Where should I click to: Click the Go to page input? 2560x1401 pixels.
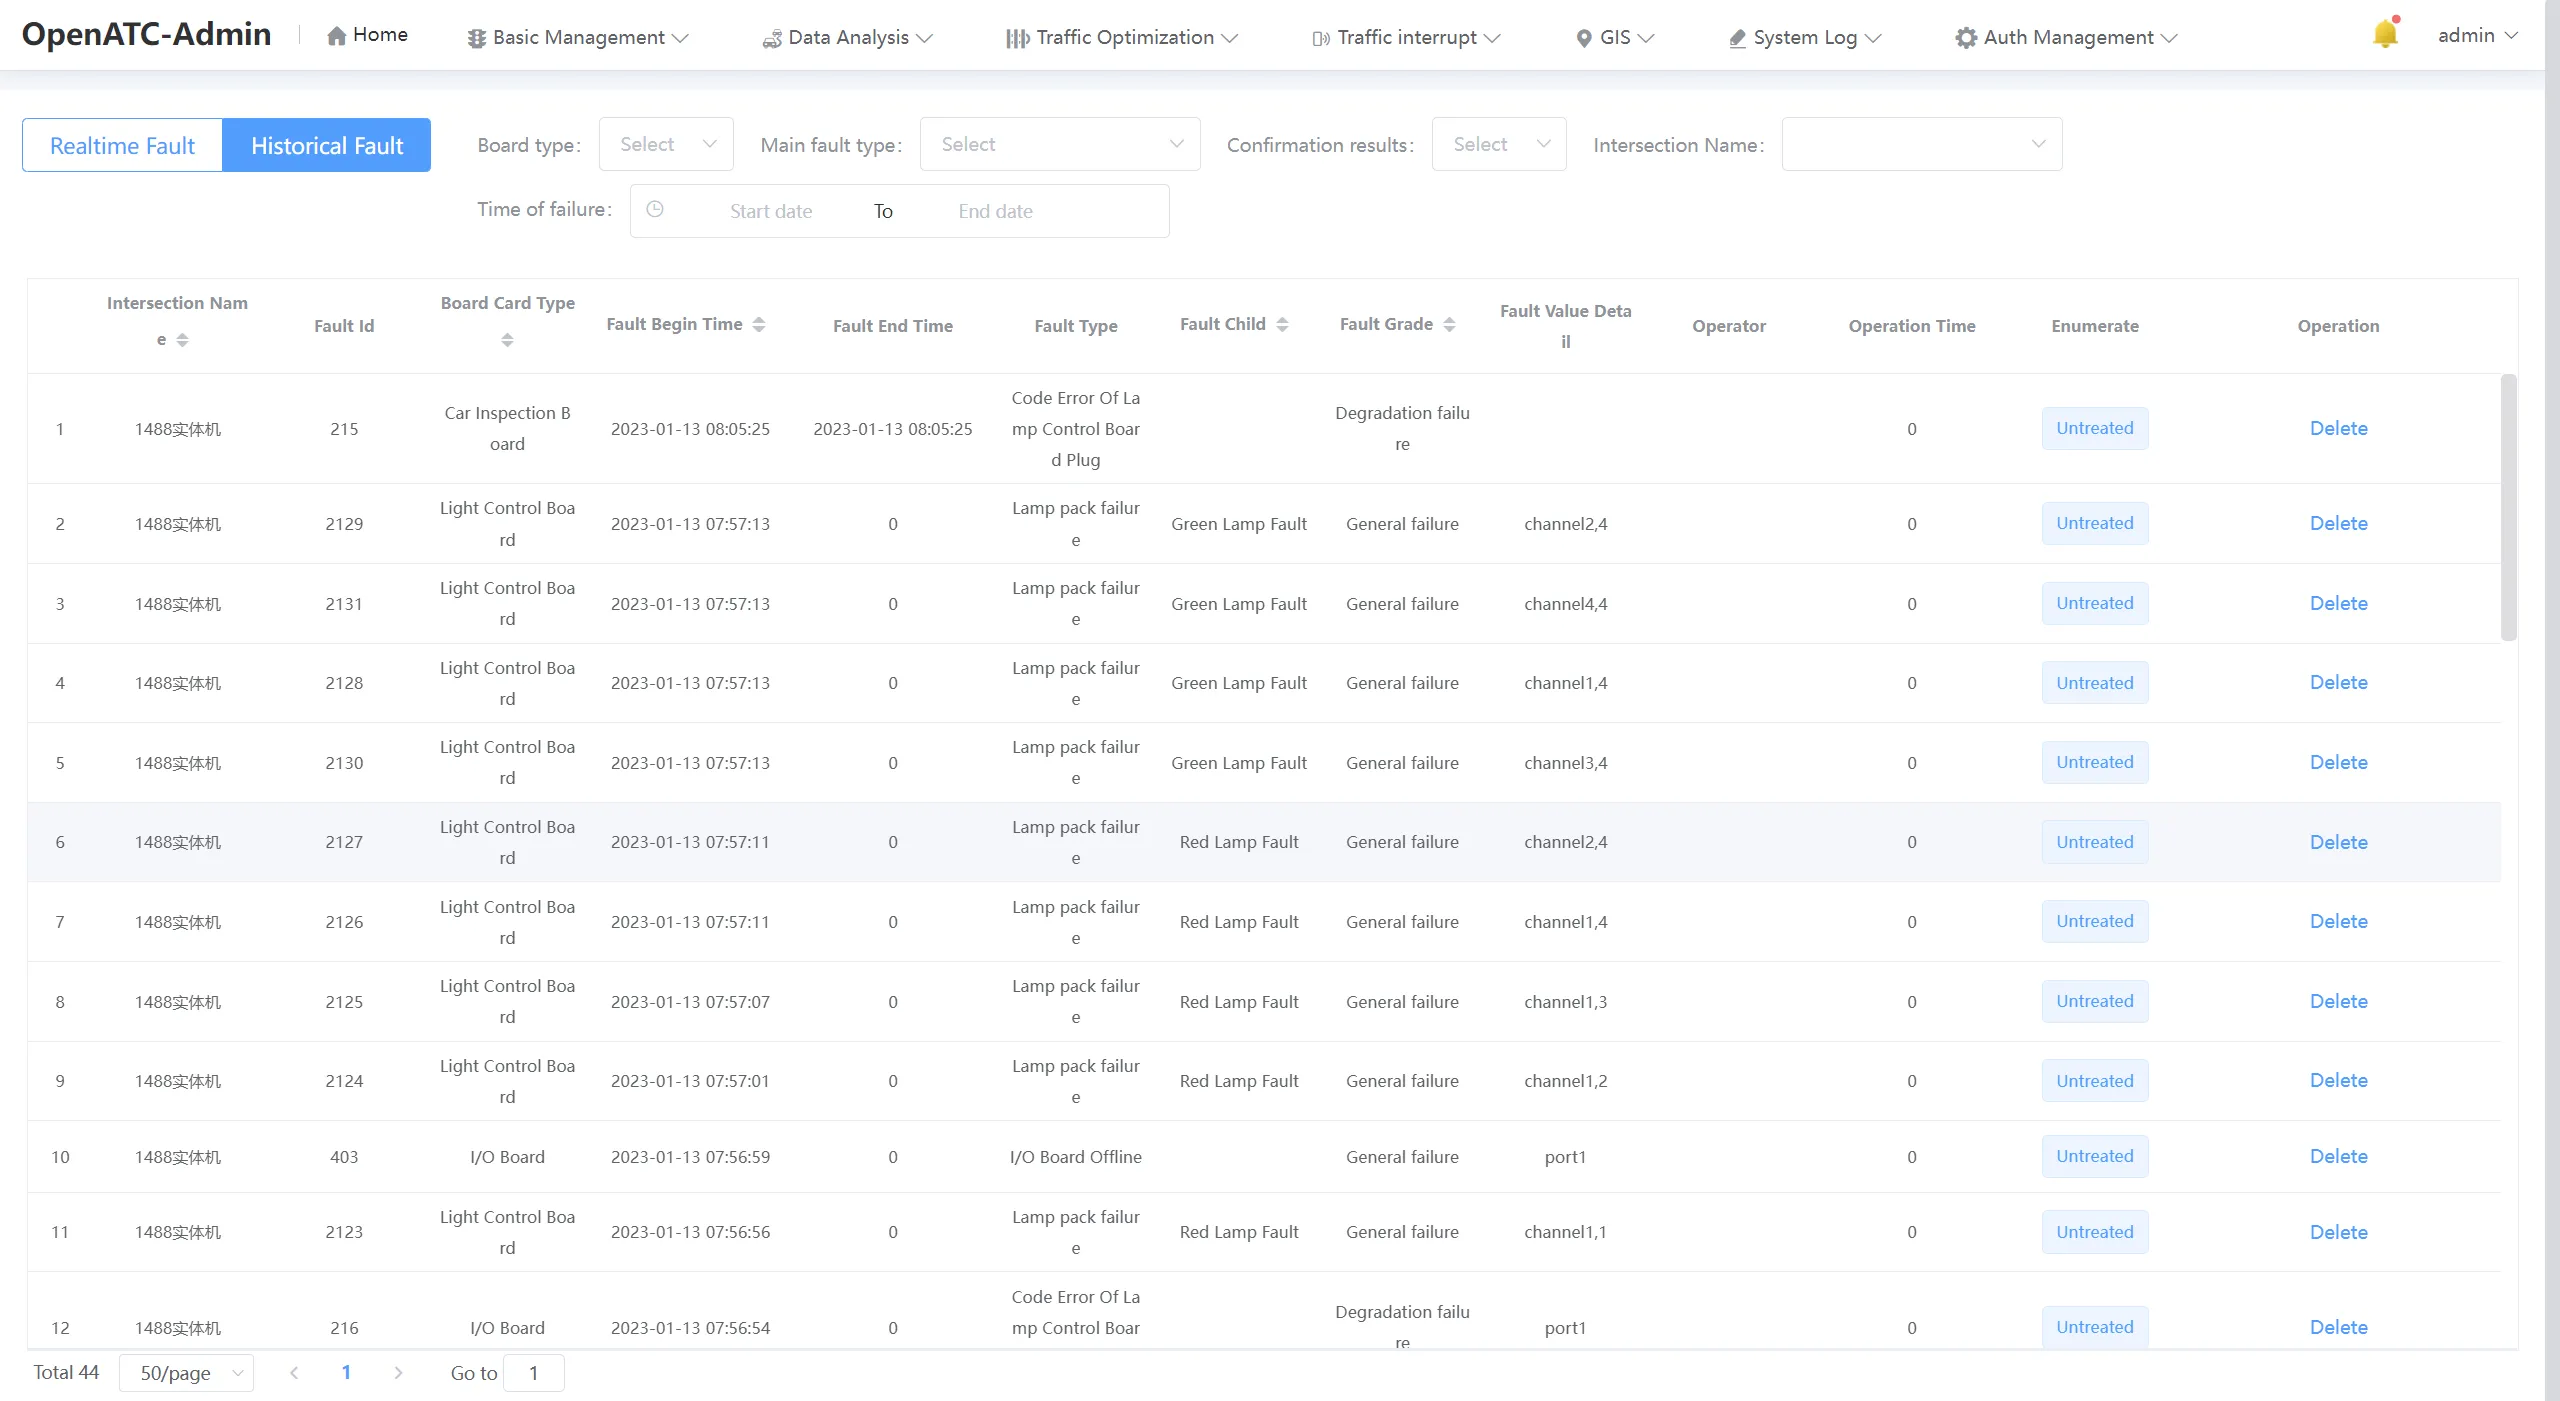[533, 1373]
